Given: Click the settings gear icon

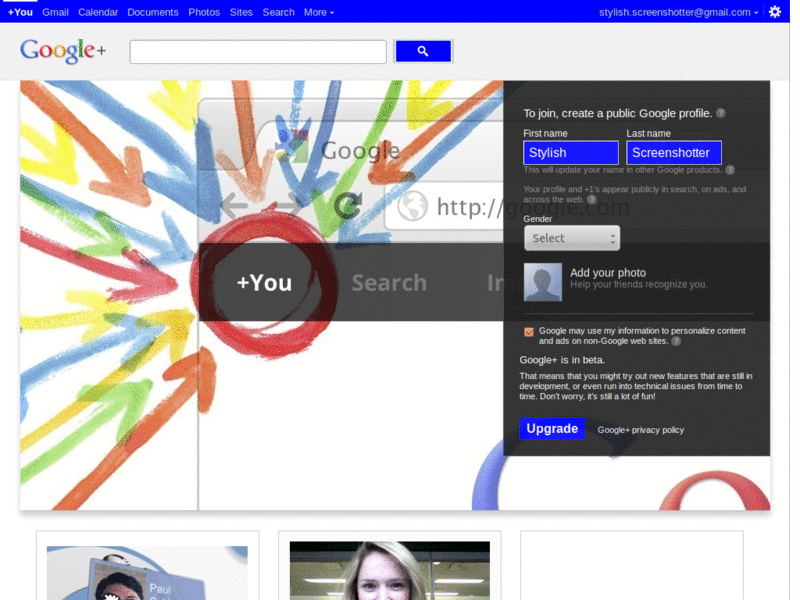Looking at the screenshot, I should coord(774,12).
